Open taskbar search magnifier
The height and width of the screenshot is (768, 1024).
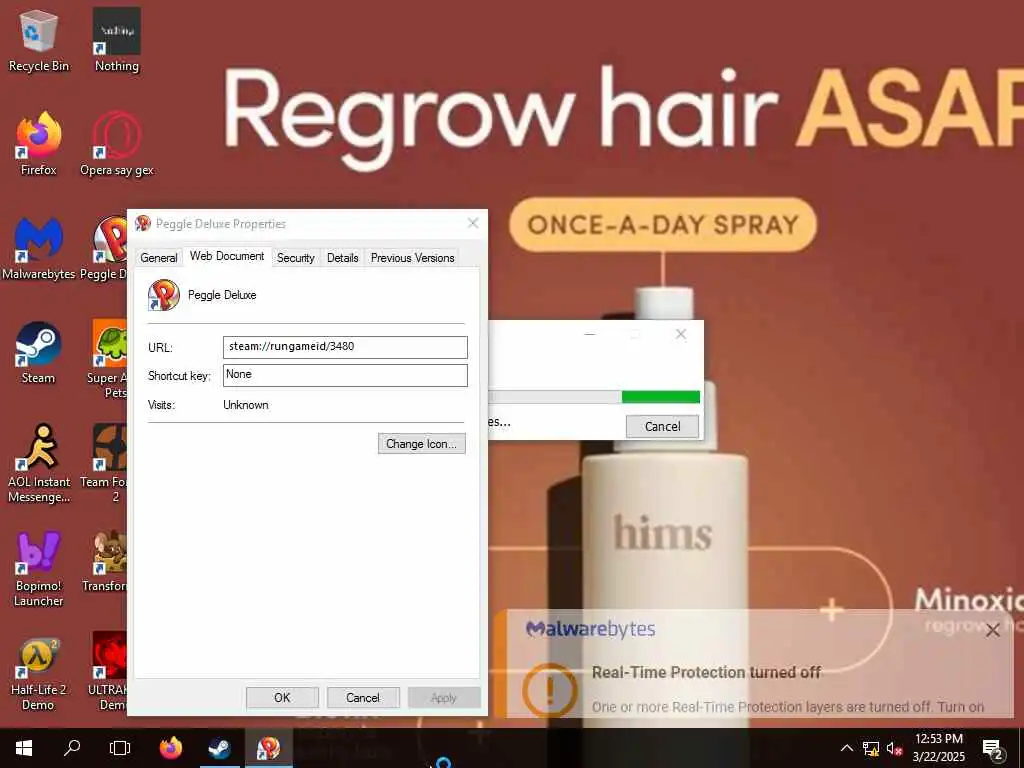coord(72,748)
